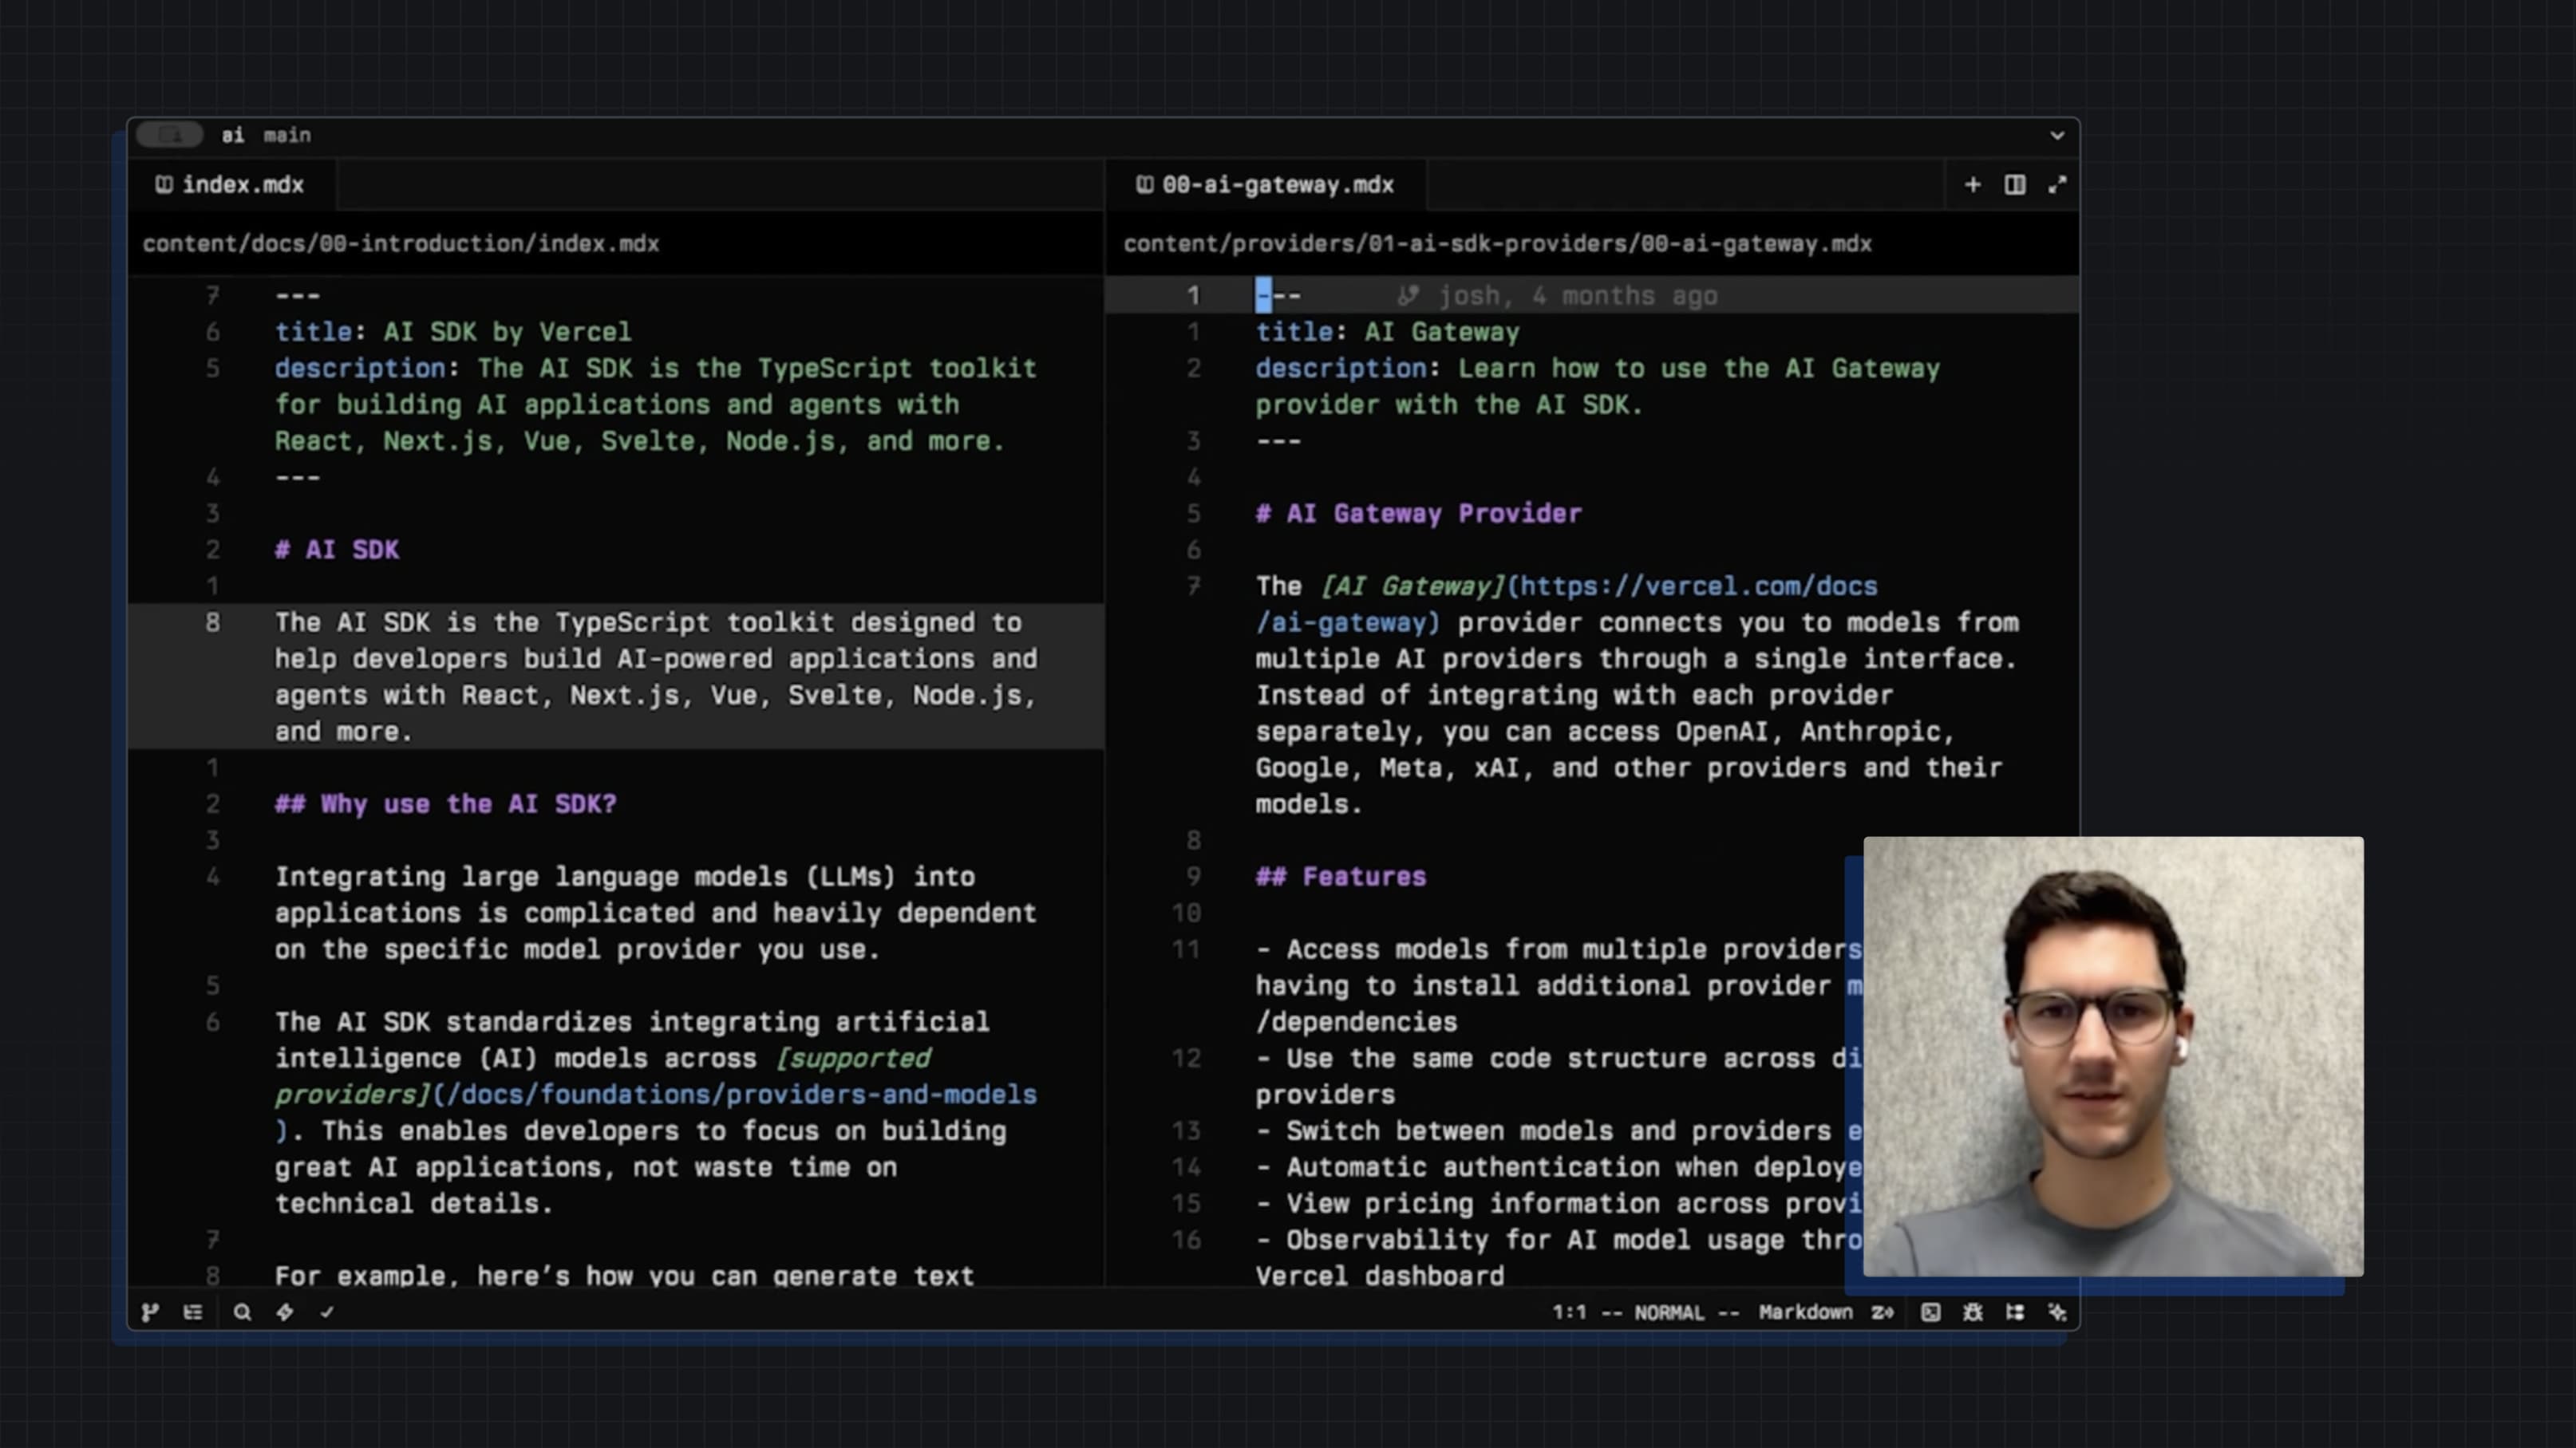Toggle edit predictions icon beside Markdown
Viewport: 2576px width, 1448px height.
[1882, 1312]
